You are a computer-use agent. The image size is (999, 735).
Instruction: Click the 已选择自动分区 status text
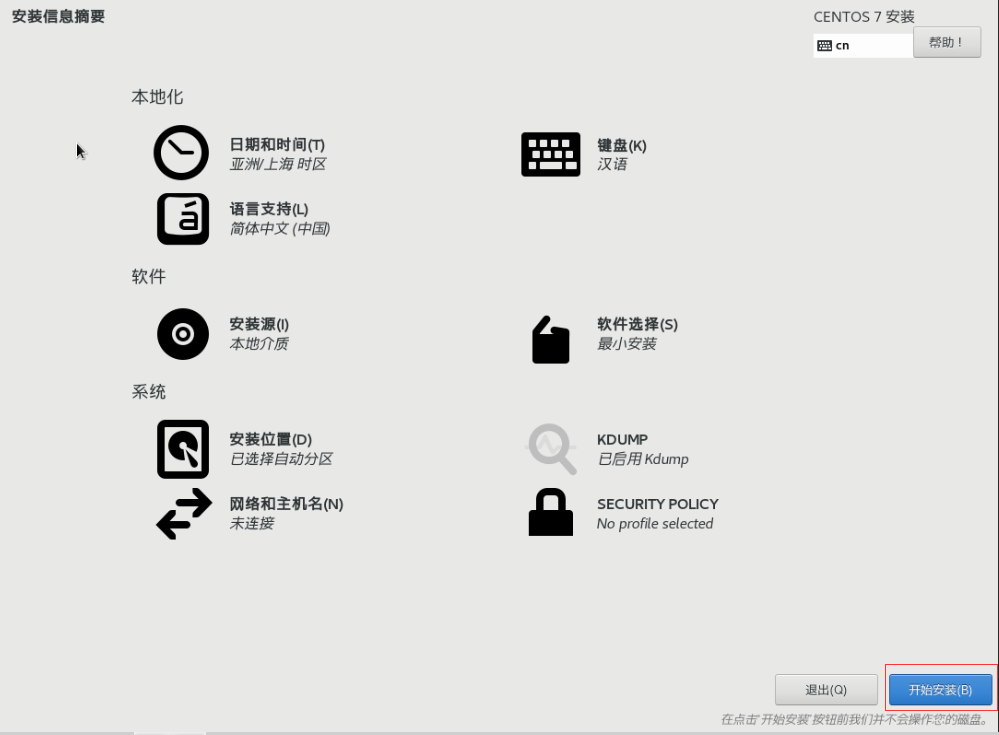coord(281,459)
